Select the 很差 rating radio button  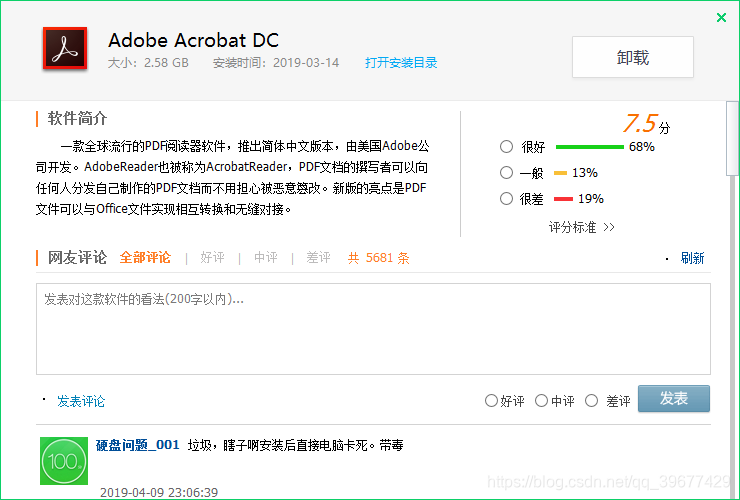506,199
